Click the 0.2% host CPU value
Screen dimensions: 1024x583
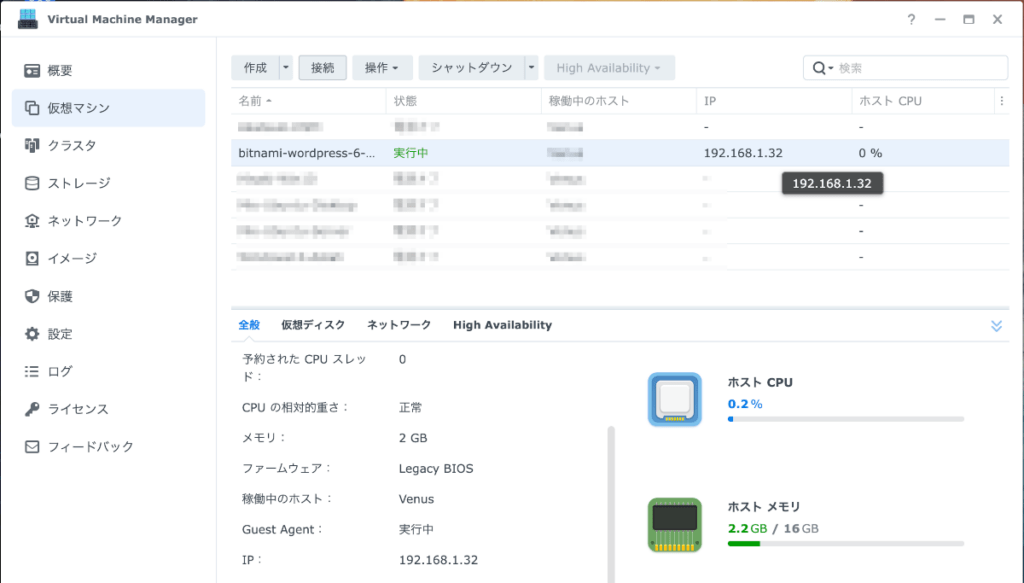pyautogui.click(x=745, y=403)
